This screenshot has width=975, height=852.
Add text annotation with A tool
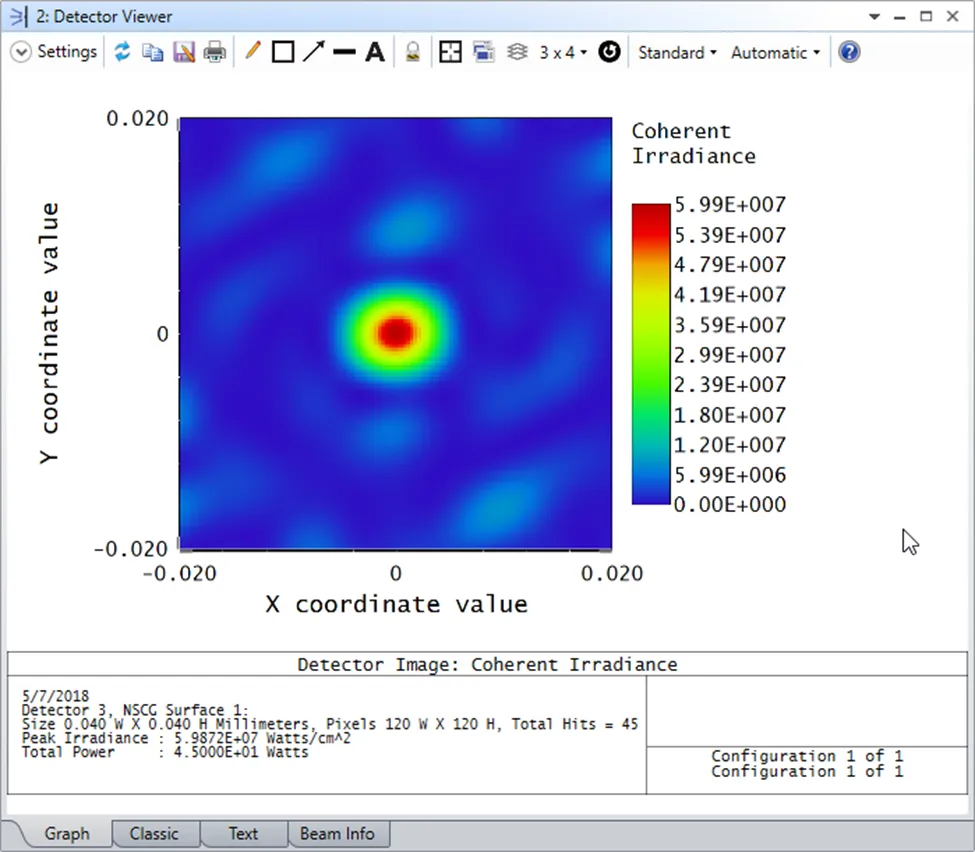pyautogui.click(x=375, y=52)
